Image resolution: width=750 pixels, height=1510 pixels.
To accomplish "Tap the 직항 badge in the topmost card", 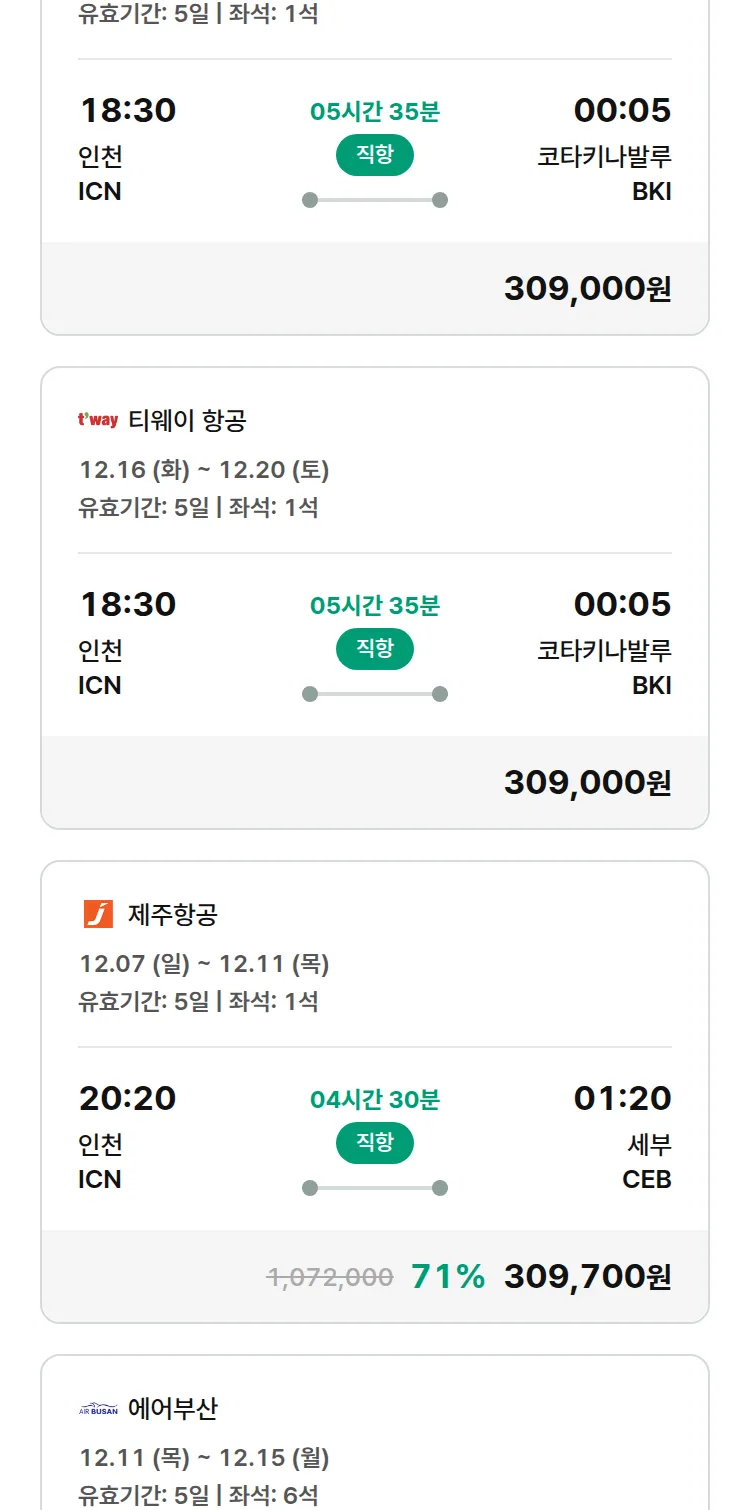I will [374, 155].
